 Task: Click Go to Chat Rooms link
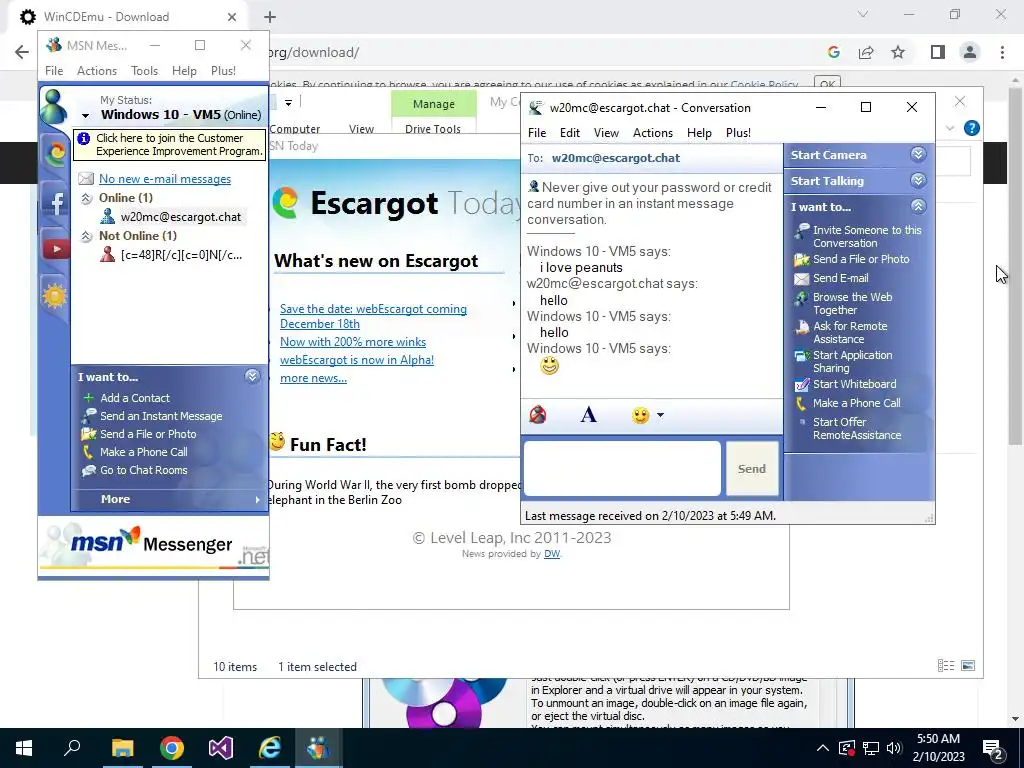143,470
